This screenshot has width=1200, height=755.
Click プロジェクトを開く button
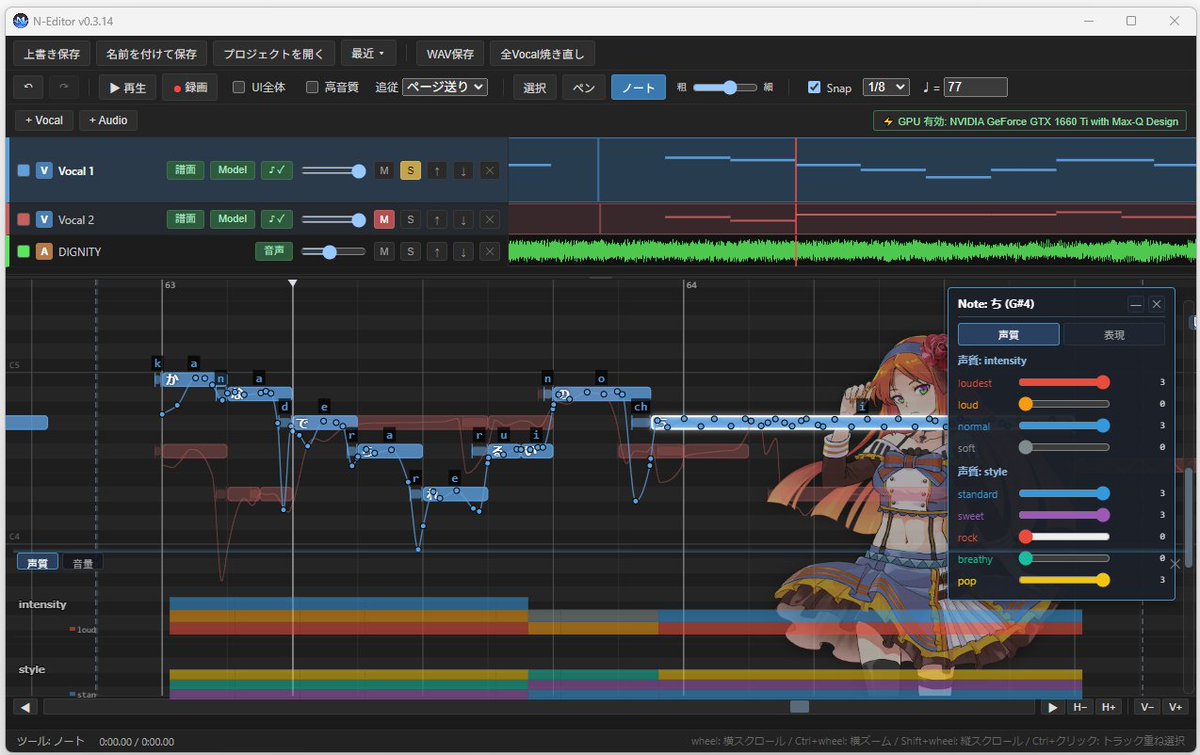273,53
